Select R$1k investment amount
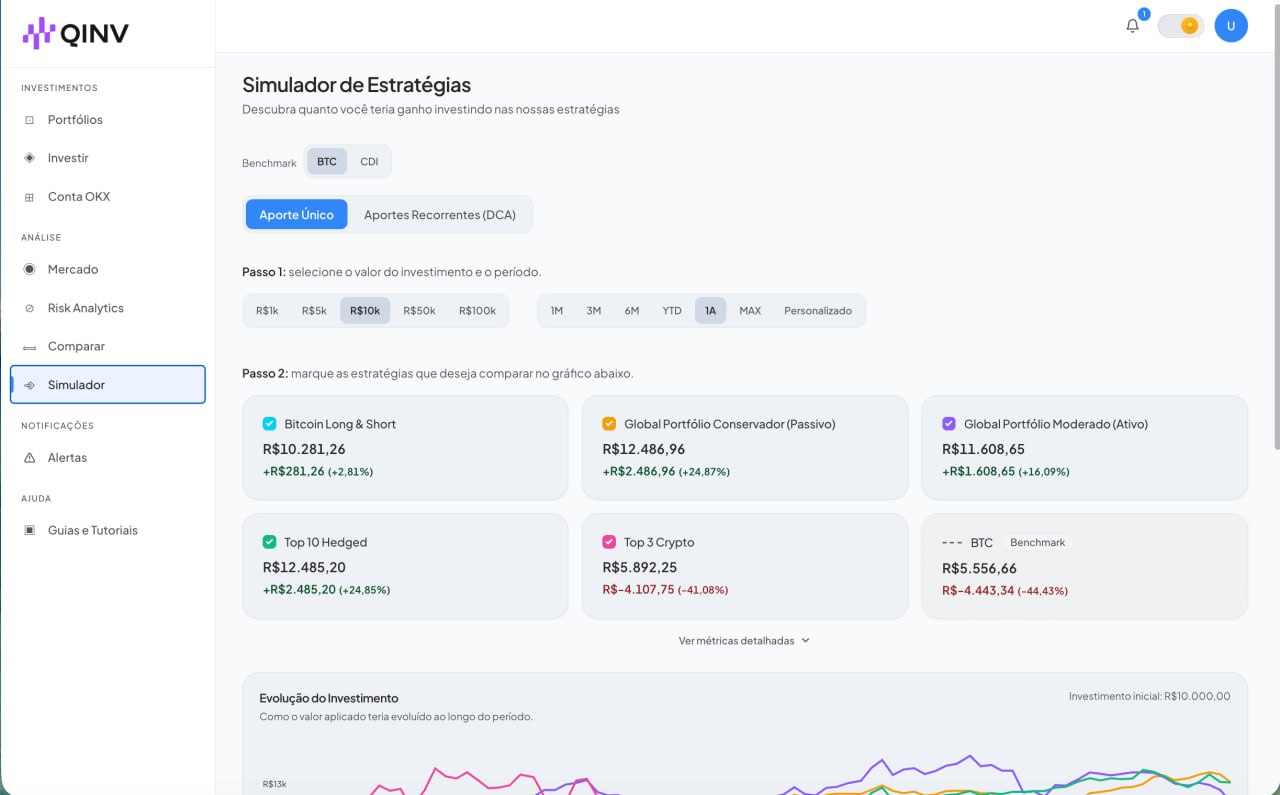Image resolution: width=1280 pixels, height=795 pixels. tap(267, 311)
